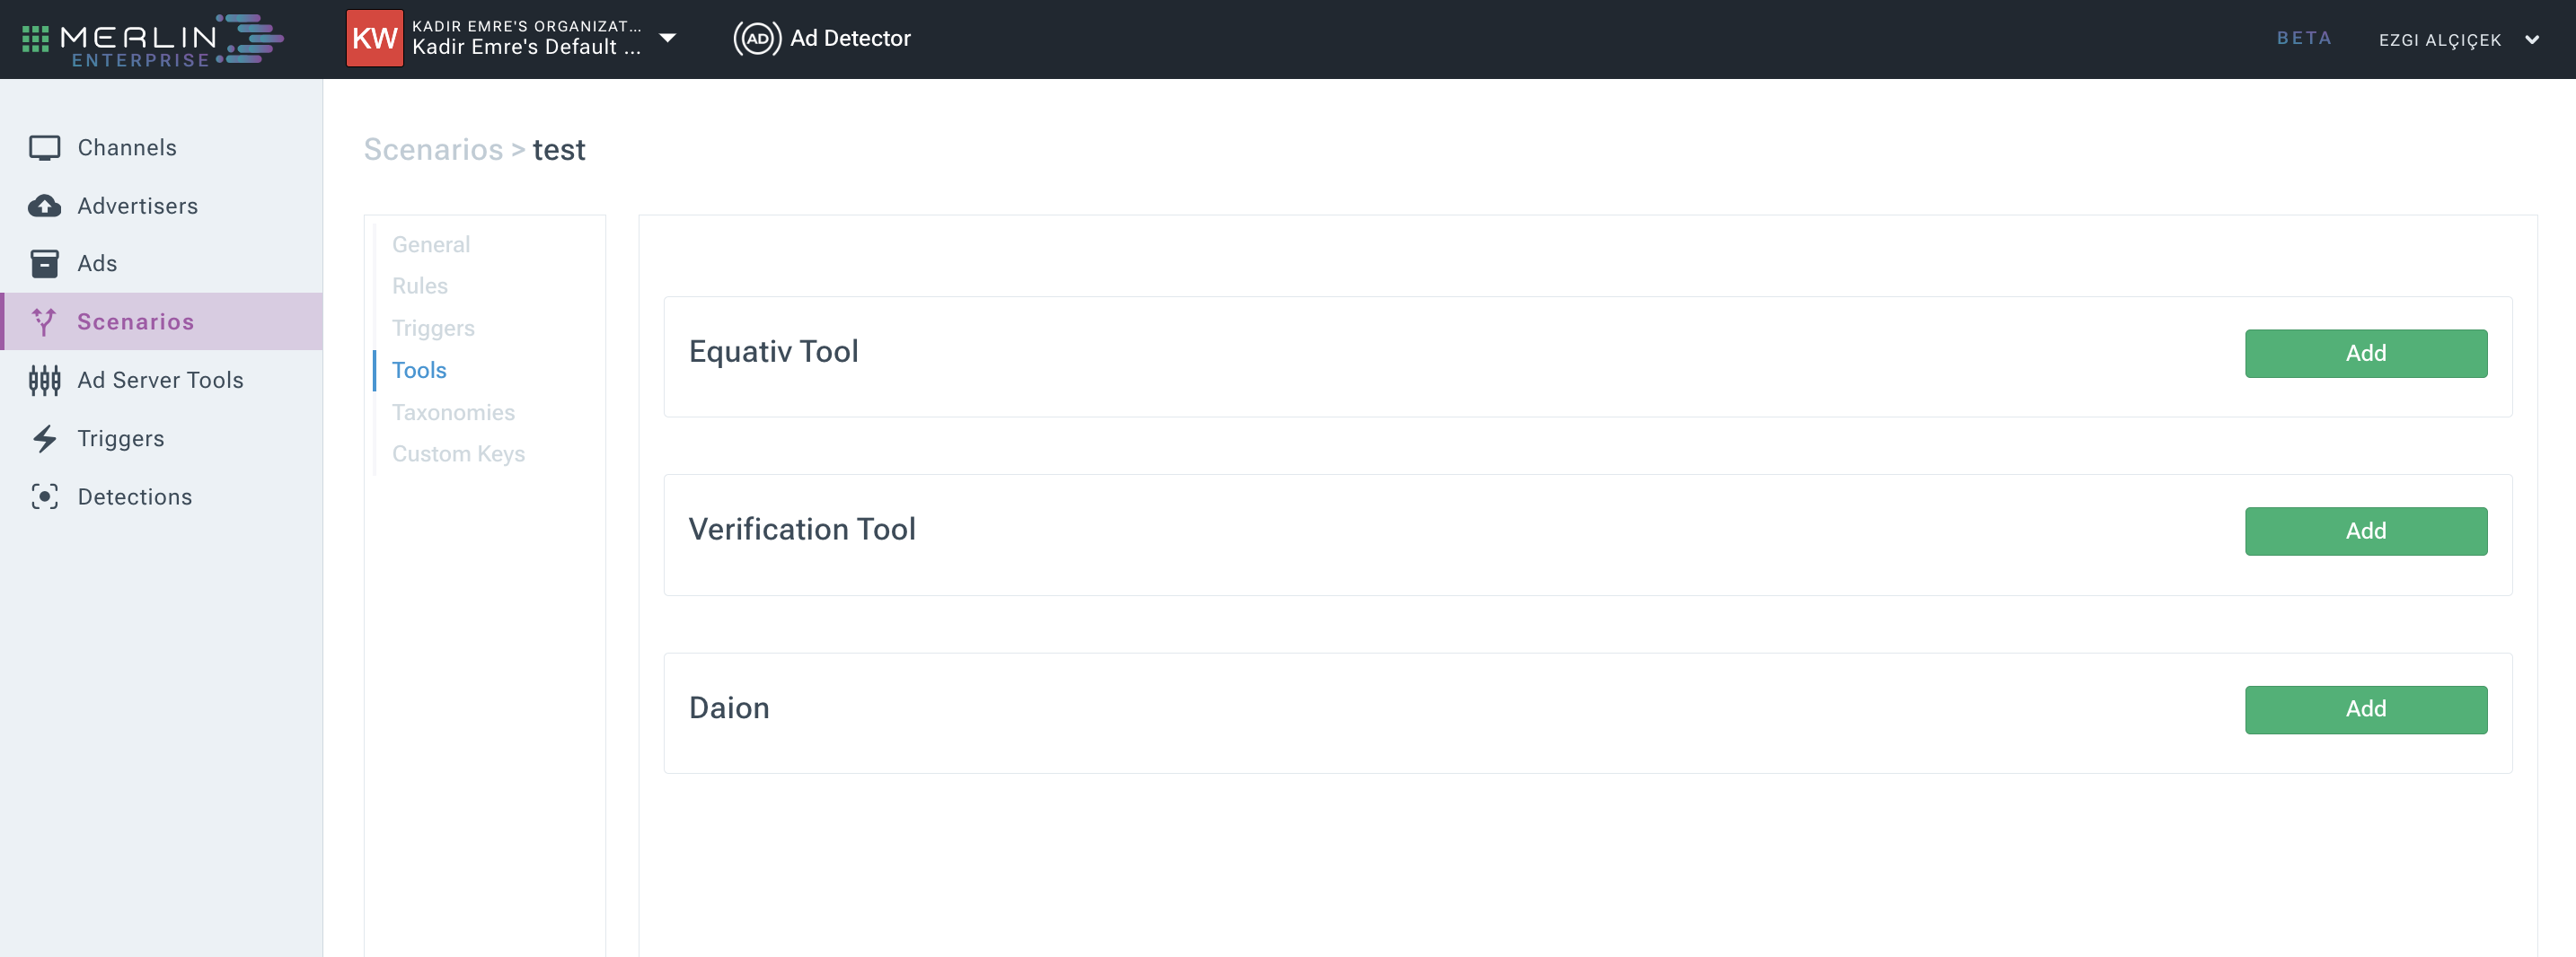Screen dimensions: 2576x957
Task: Click the Ezgi Alçiçek username
Action: coord(2439,40)
